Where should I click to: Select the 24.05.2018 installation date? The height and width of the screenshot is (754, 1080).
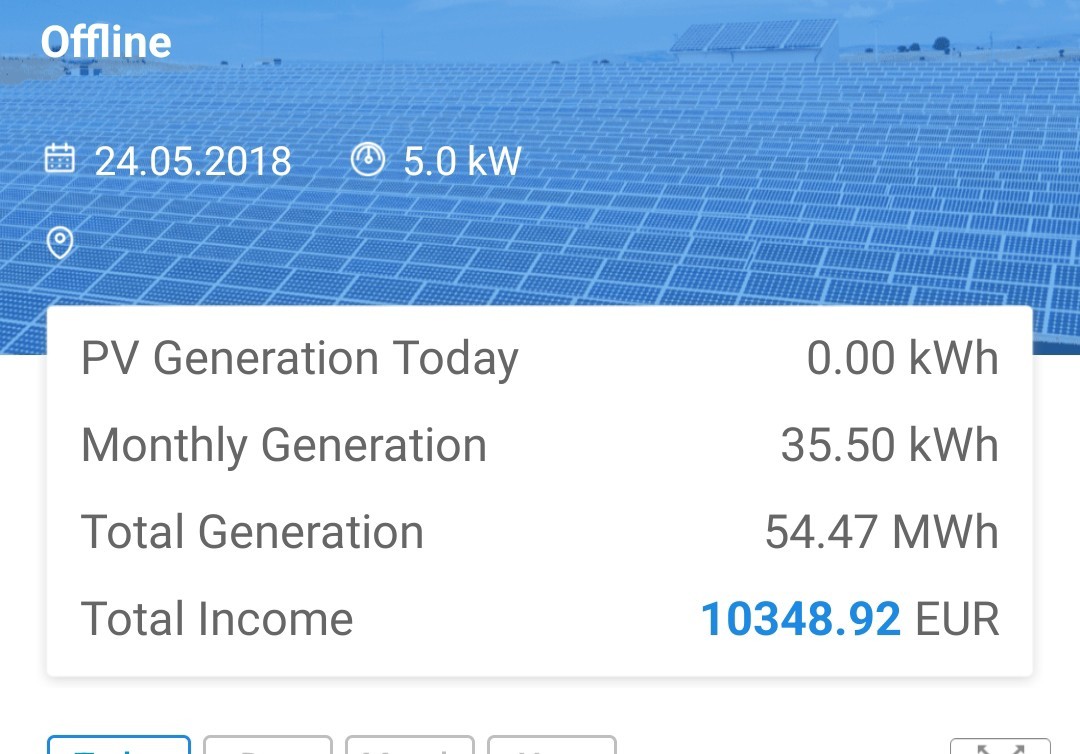tap(193, 161)
